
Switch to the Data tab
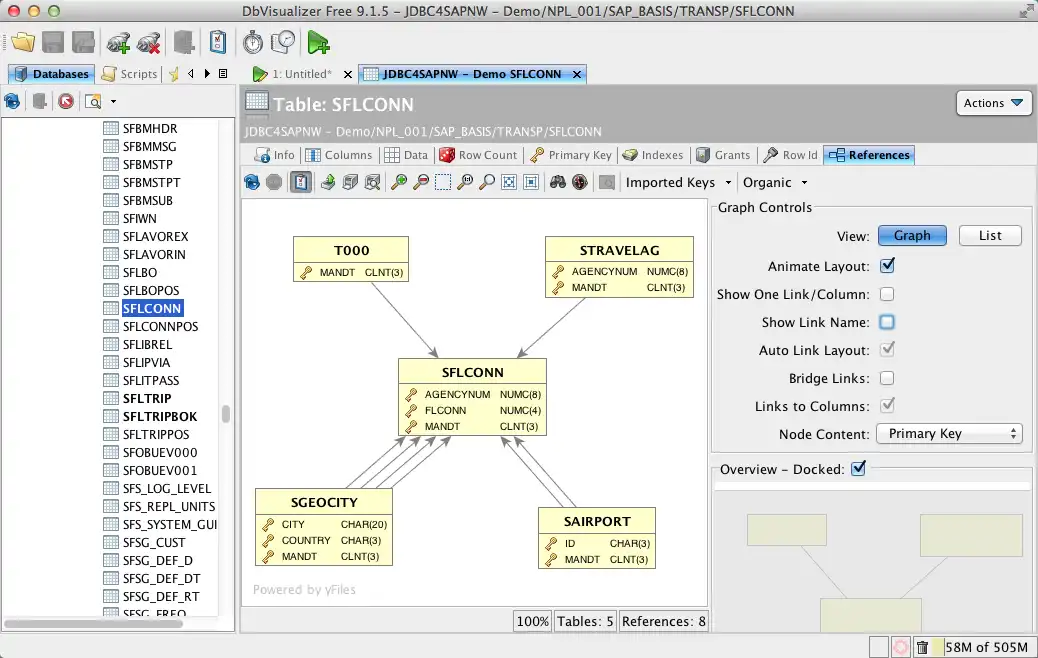tap(406, 155)
